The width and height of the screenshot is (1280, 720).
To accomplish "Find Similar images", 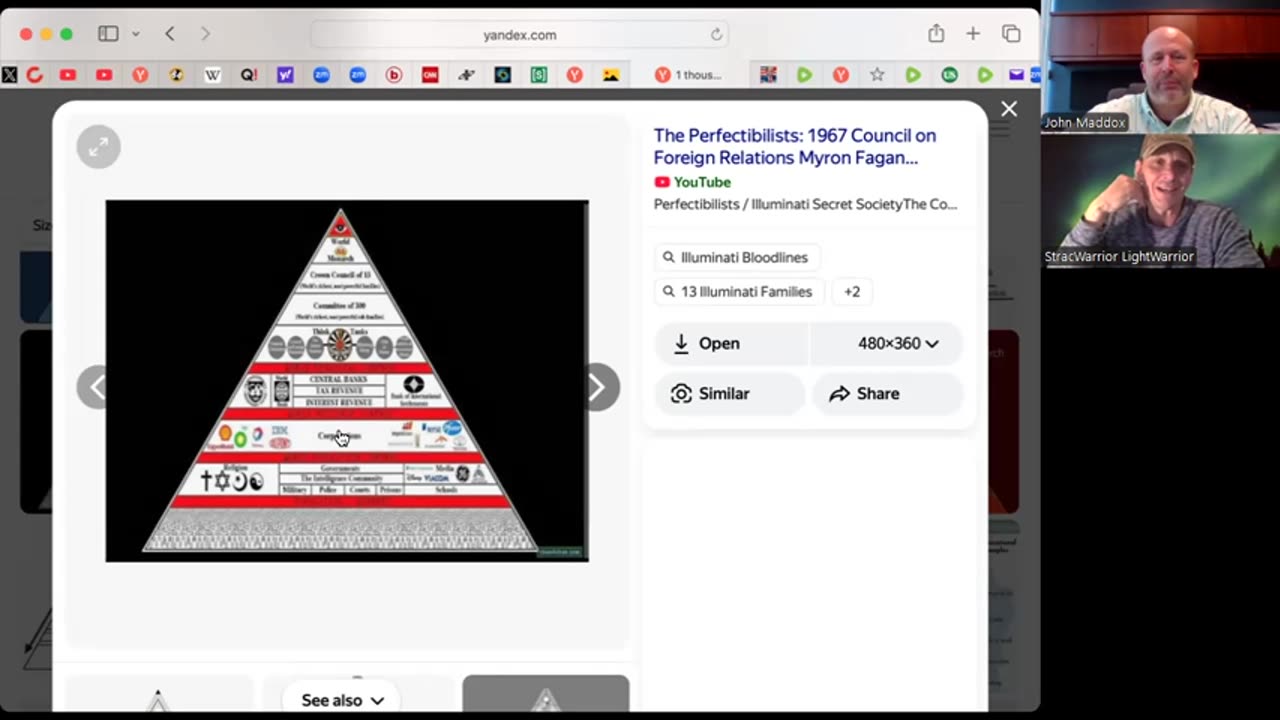I will pos(730,393).
